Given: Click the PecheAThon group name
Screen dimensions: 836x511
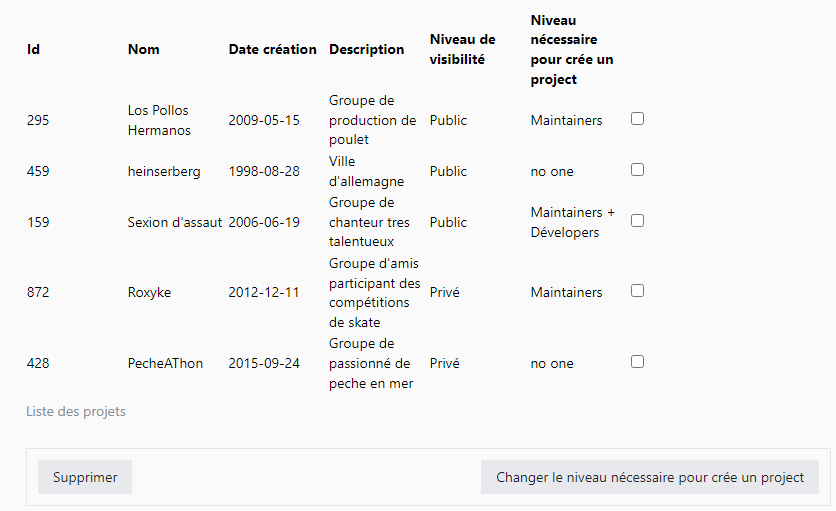Looking at the screenshot, I should [165, 363].
